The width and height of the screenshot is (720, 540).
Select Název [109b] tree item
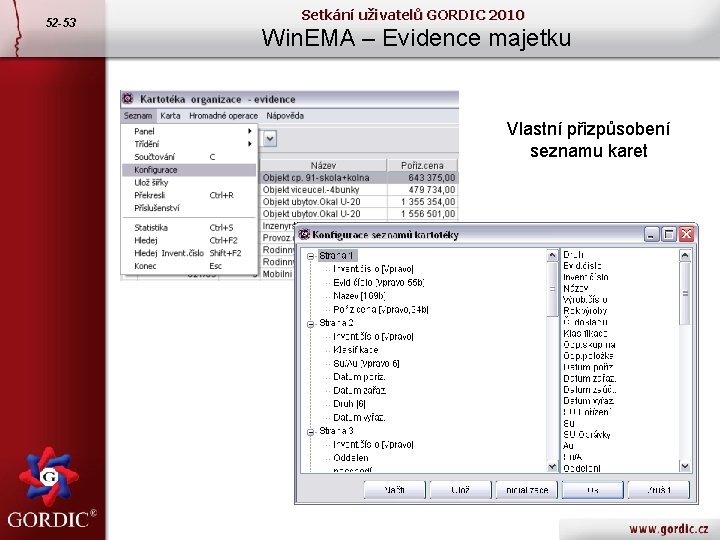point(359,296)
